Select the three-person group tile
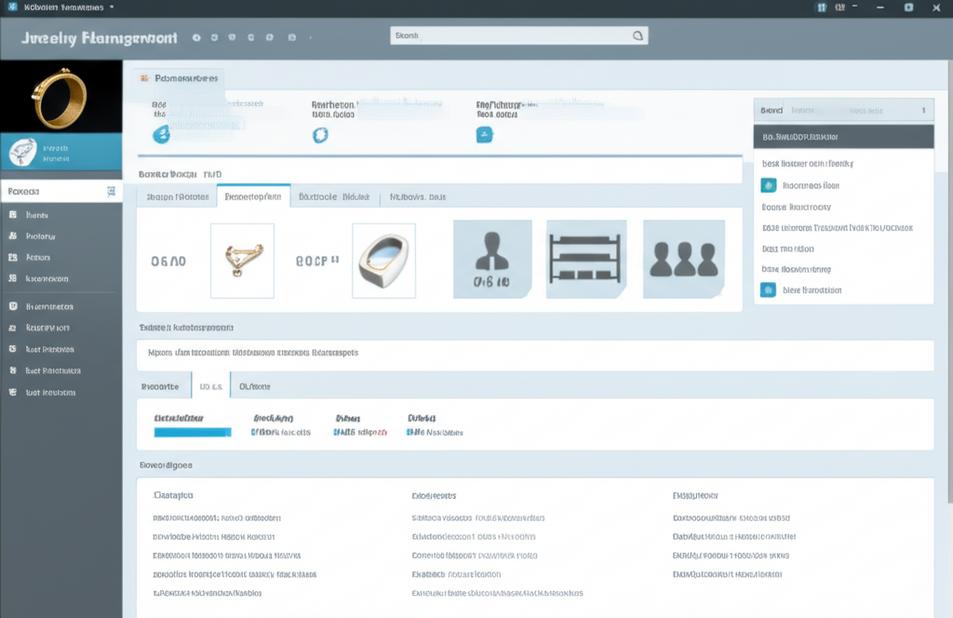953x618 pixels. pyautogui.click(x=683, y=259)
